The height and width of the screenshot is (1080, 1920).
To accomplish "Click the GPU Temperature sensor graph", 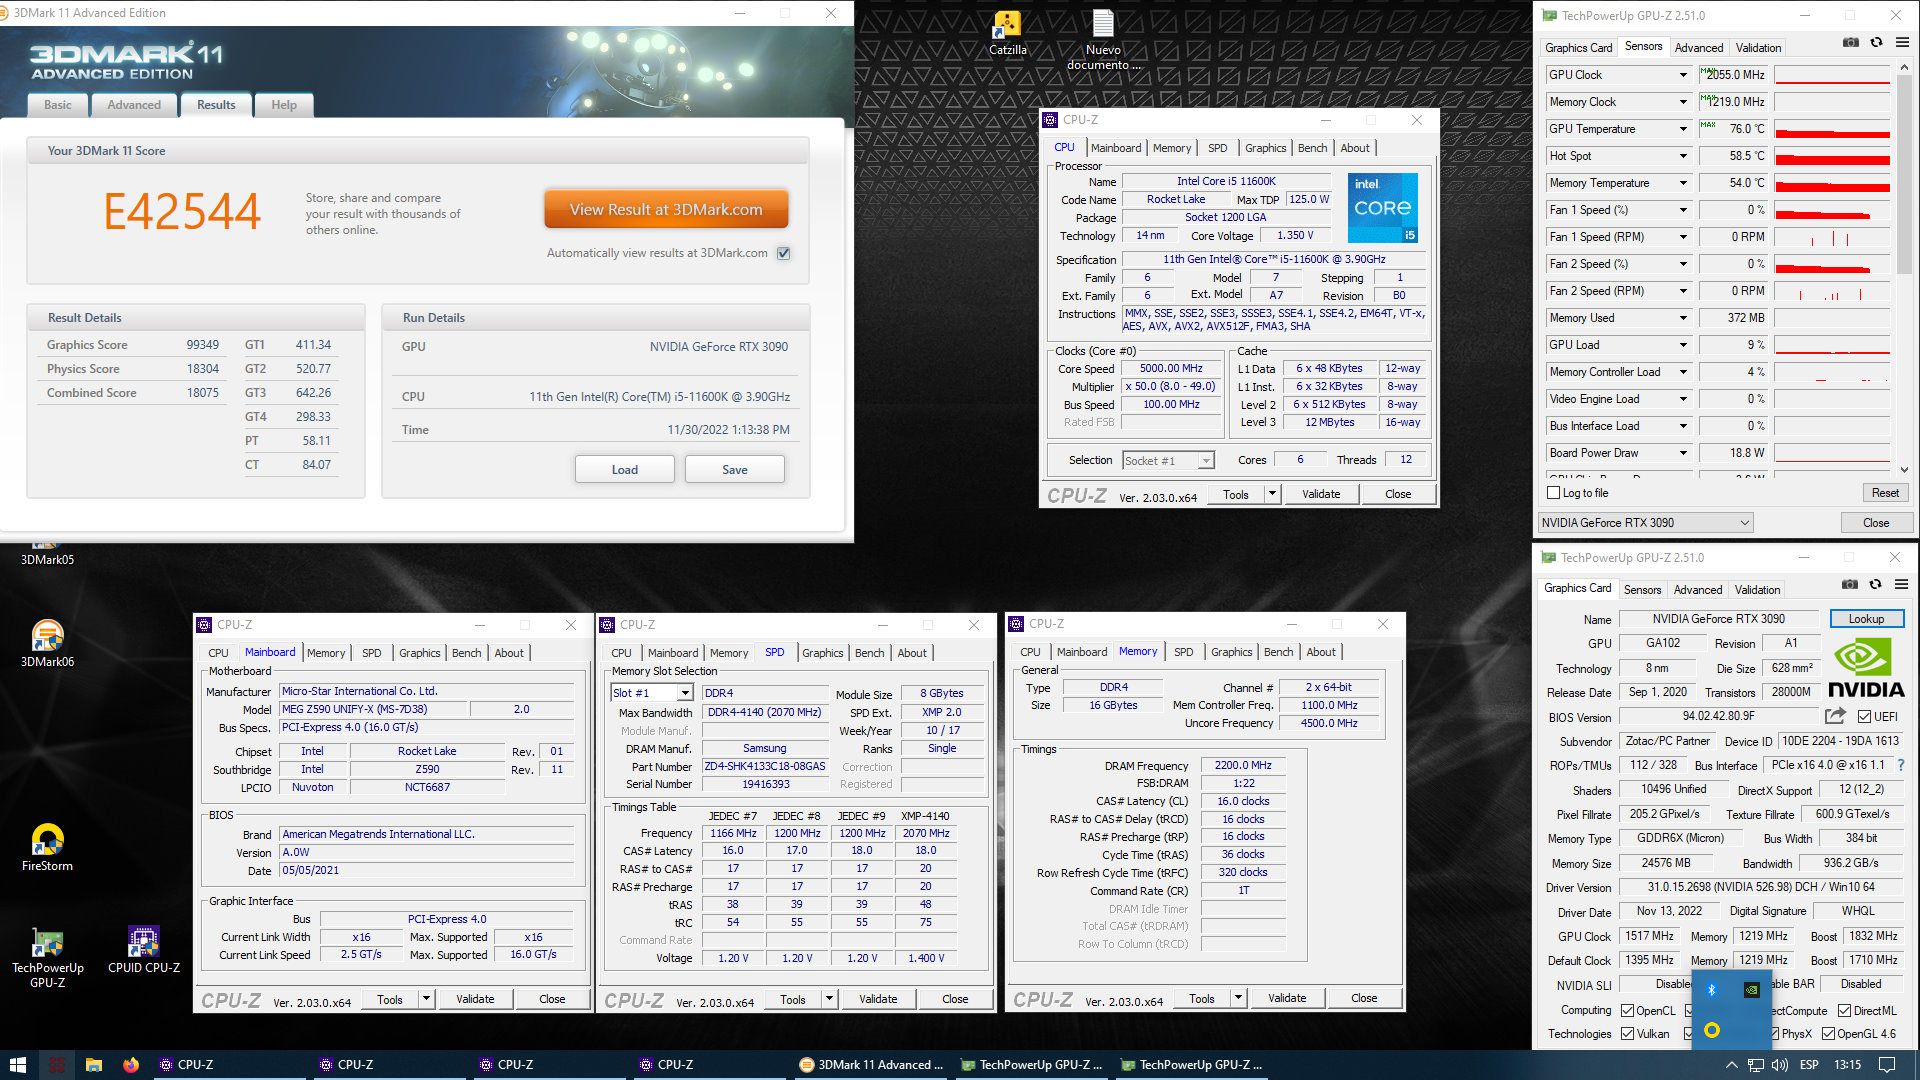I will (1832, 129).
